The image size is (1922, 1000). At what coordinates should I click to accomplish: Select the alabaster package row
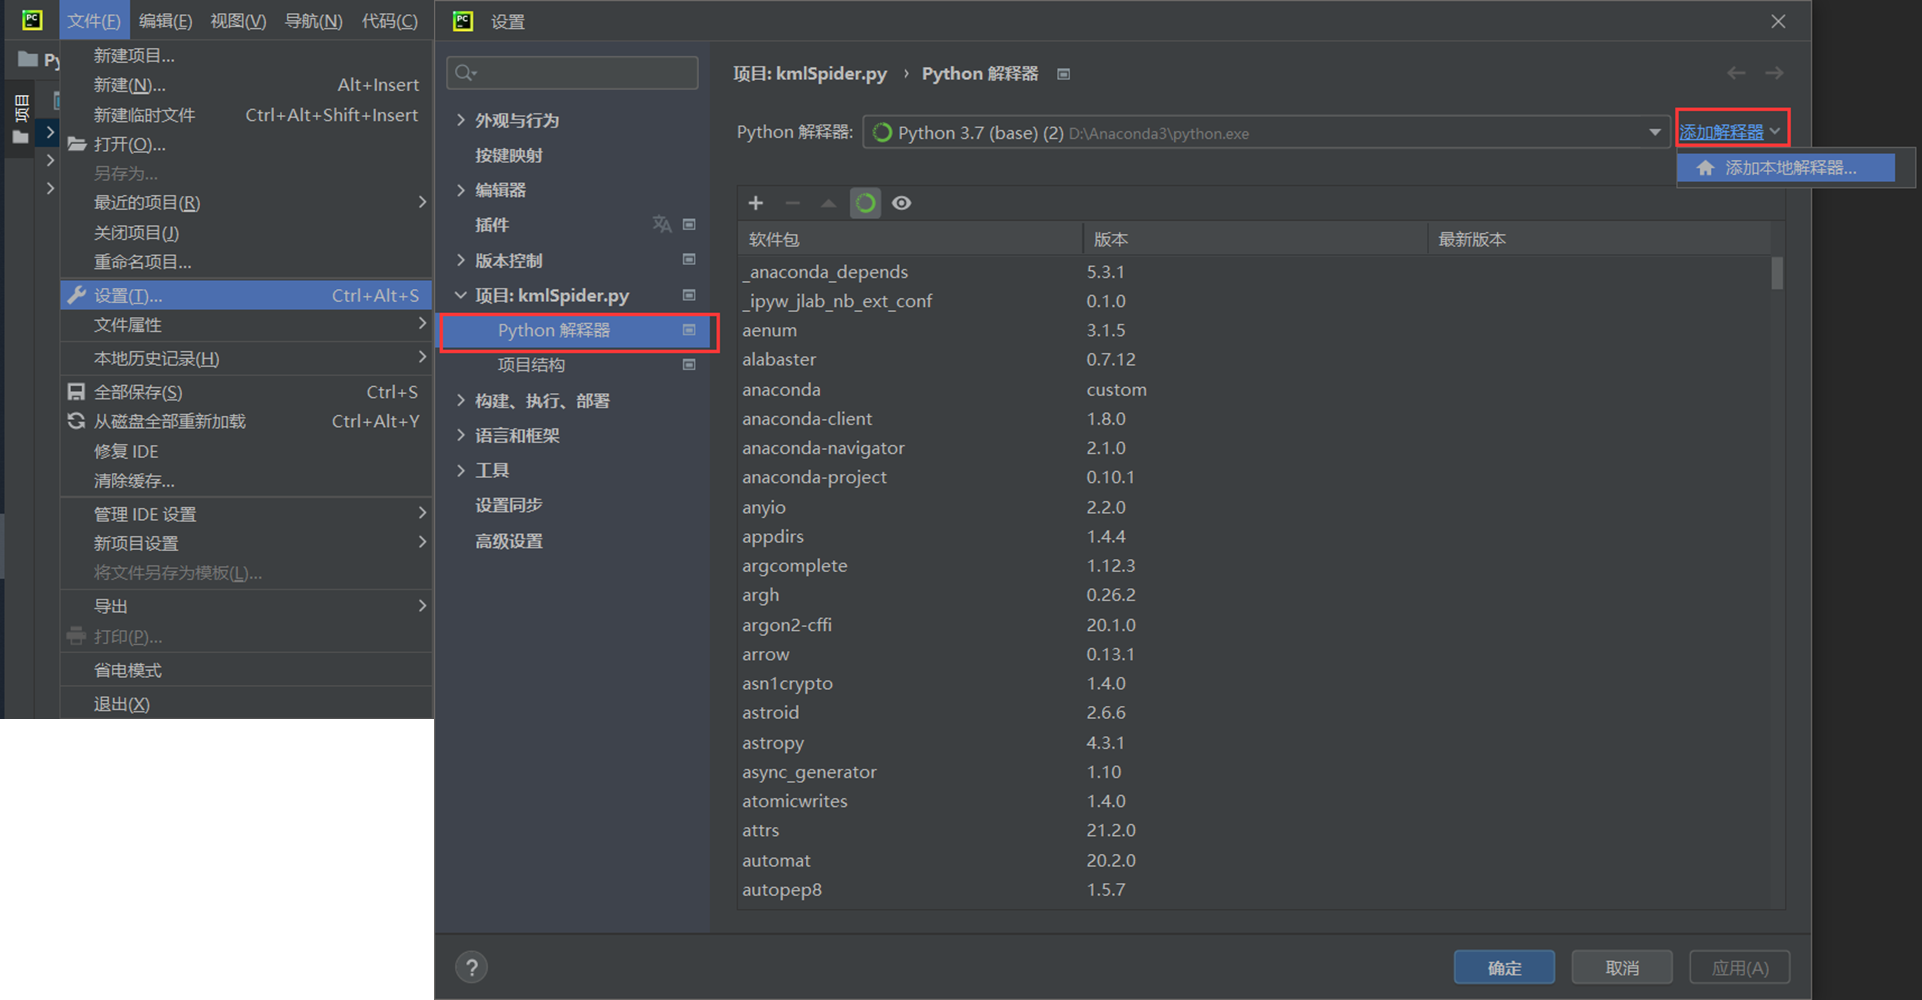coord(1254,359)
